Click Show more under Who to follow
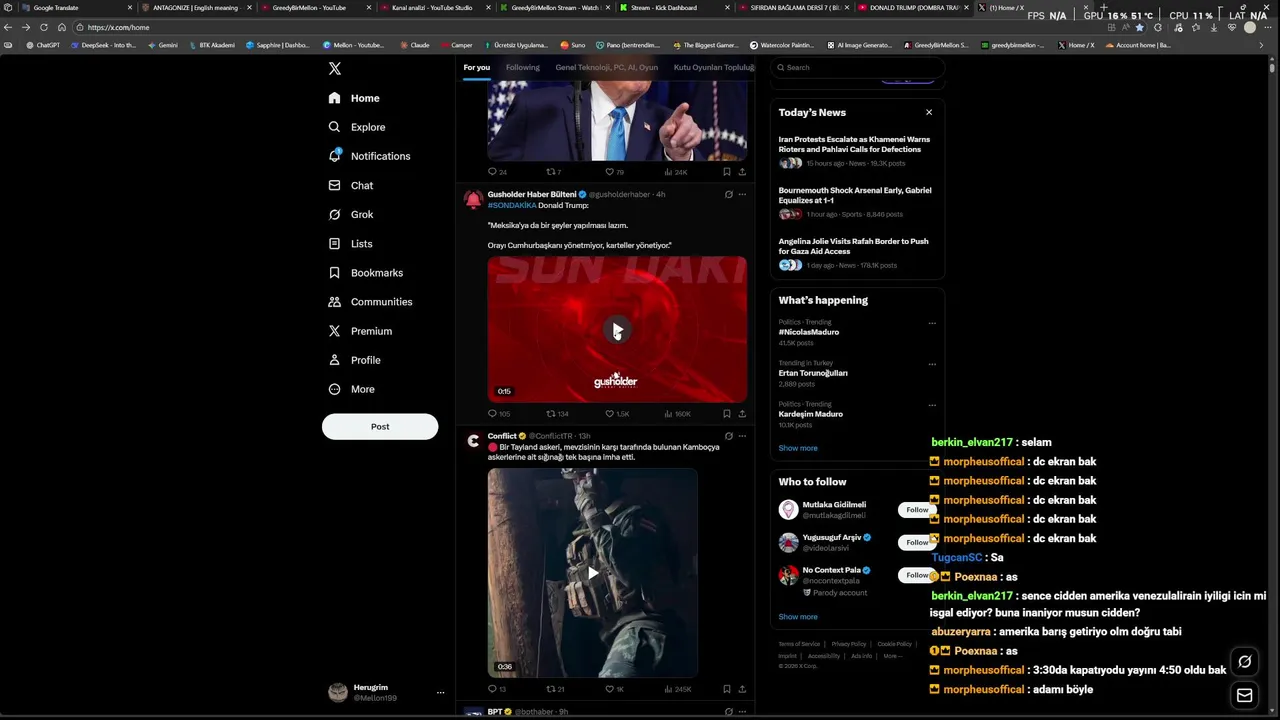1280x720 pixels. pos(798,617)
